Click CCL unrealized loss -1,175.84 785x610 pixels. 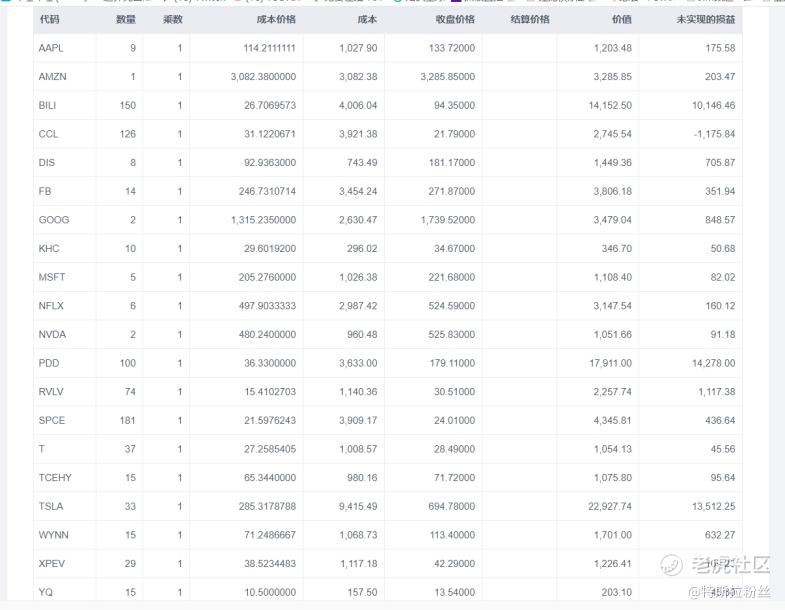(x=714, y=134)
